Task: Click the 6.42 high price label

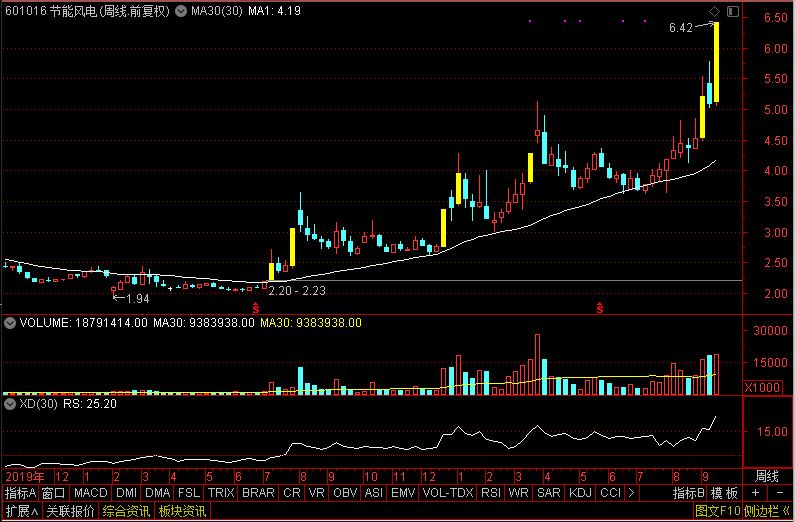Action: coord(680,28)
